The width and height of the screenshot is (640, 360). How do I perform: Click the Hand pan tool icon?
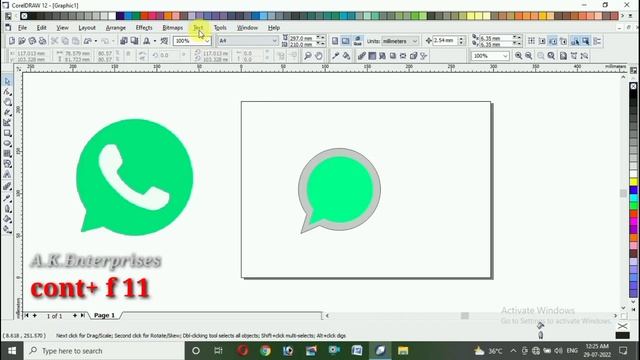pyautogui.click(x=319, y=56)
